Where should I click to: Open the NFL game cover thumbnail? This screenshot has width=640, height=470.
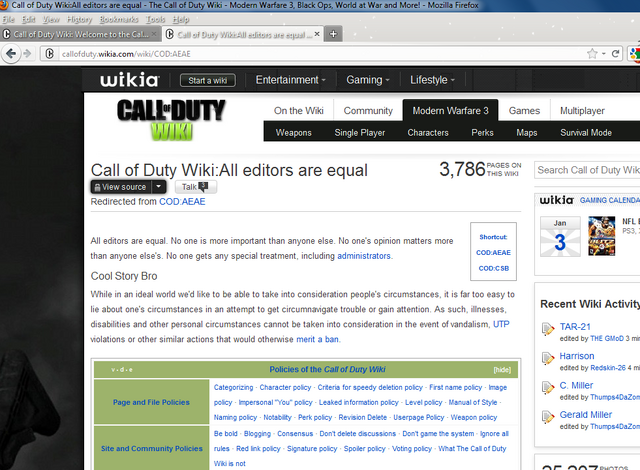601,236
